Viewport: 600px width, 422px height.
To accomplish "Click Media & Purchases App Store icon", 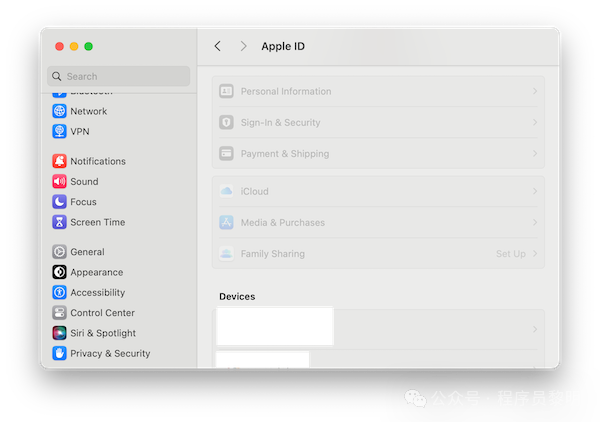I will tap(226, 222).
